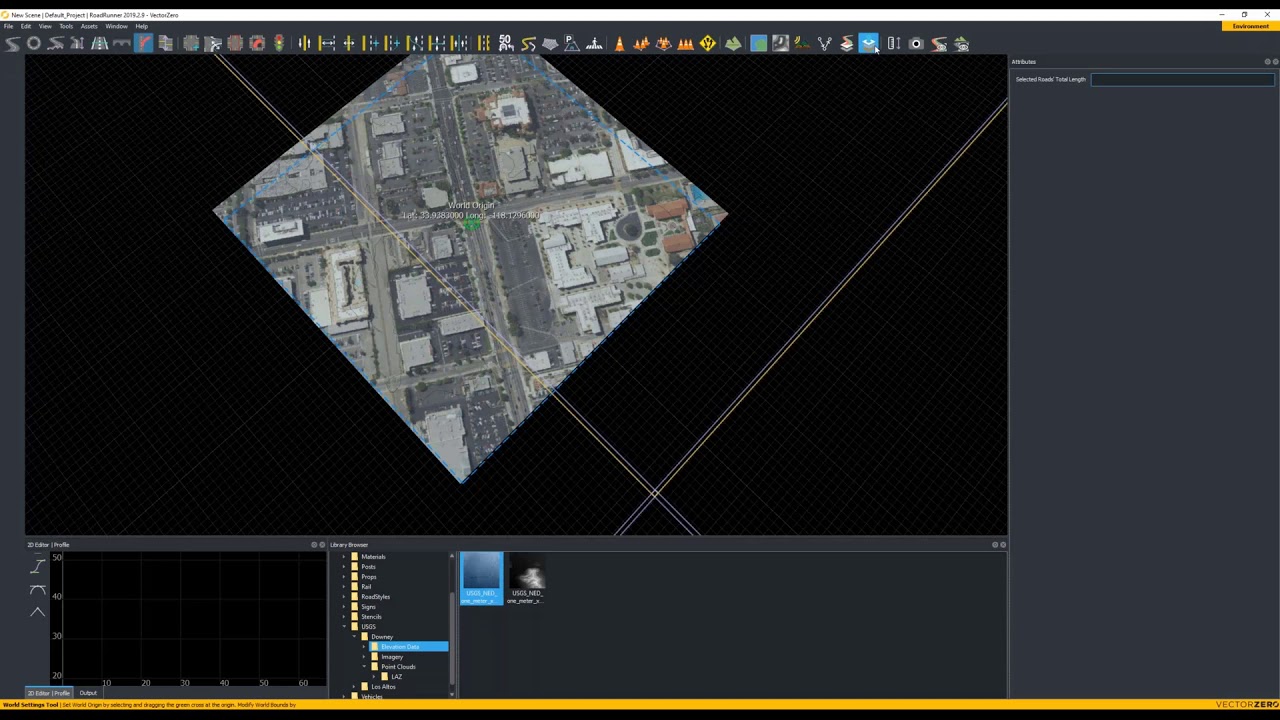
Task: Select the peak corner profile tool
Action: (x=37, y=612)
